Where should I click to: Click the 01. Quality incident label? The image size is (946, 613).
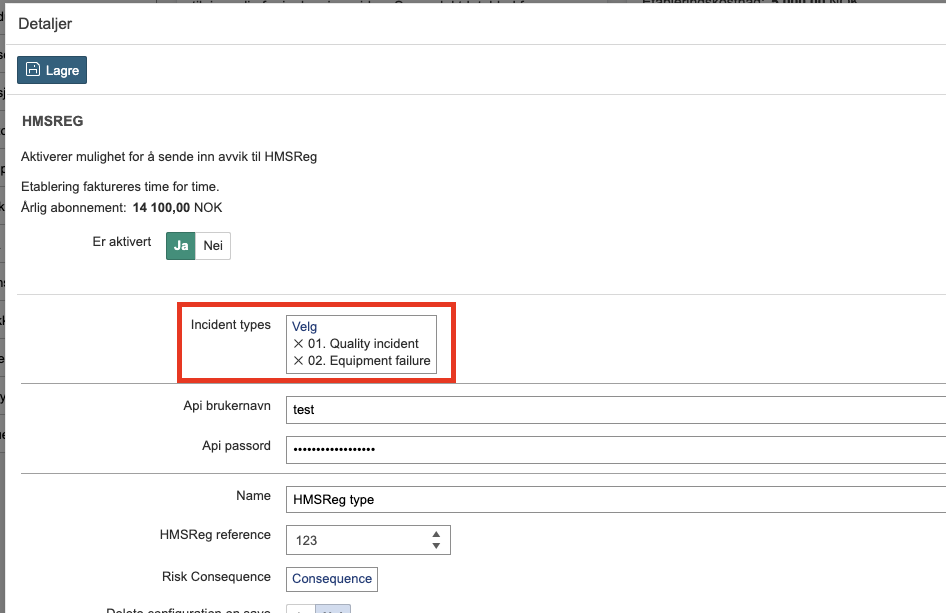click(x=364, y=344)
